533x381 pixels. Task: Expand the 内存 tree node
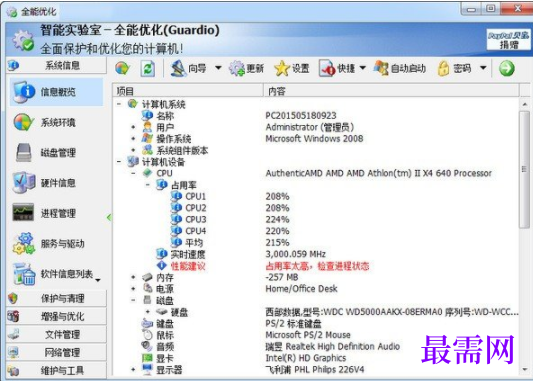tap(133, 277)
